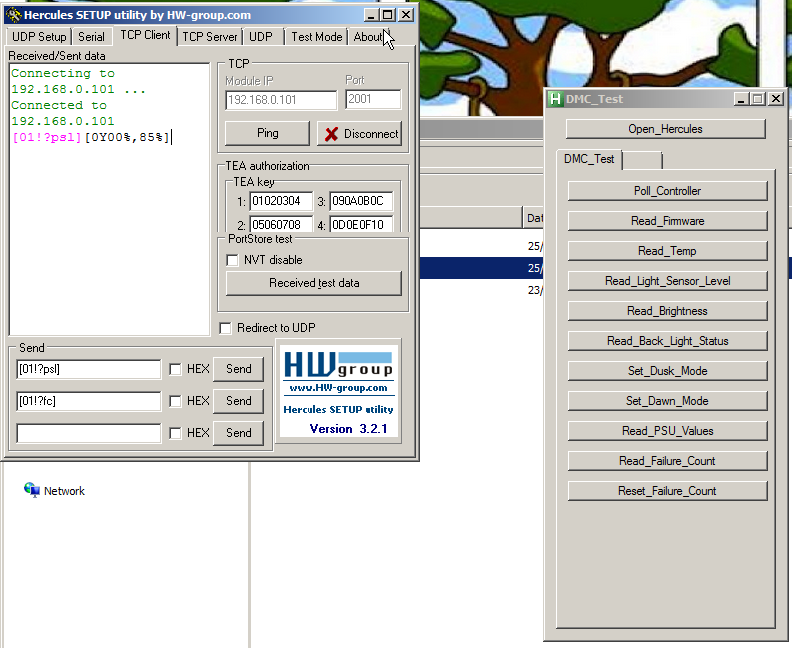The width and height of the screenshot is (792, 648).
Task: Open the UDP Setup tab
Action: click(x=39, y=37)
